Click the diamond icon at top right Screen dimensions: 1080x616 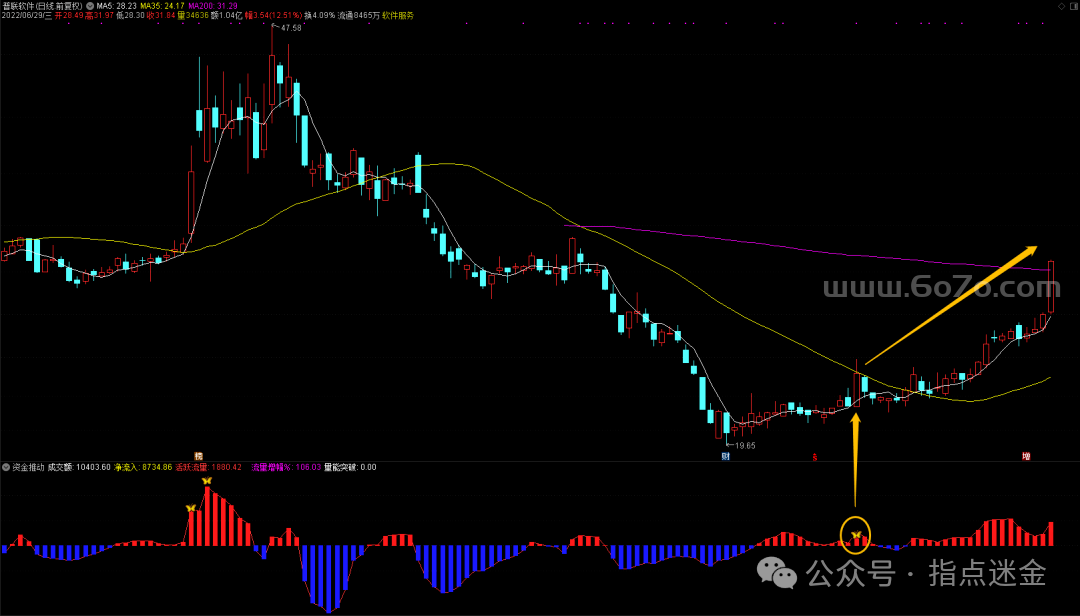[x=1061, y=6]
